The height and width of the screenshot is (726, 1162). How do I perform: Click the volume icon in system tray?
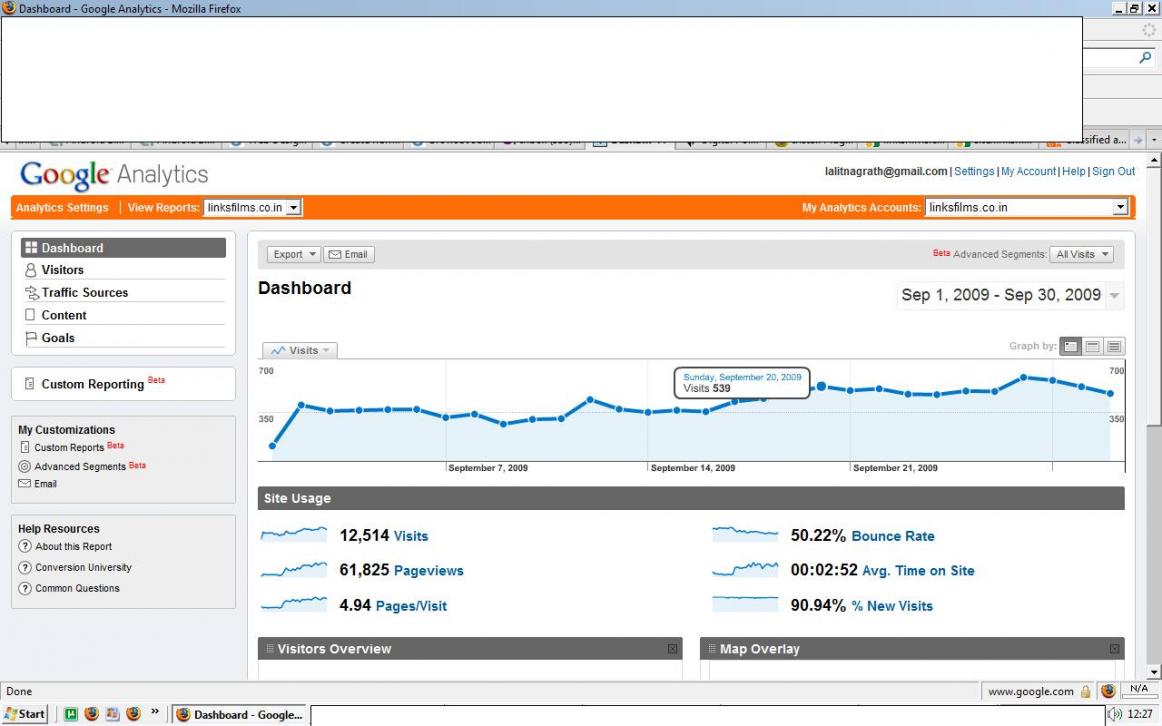(1115, 714)
